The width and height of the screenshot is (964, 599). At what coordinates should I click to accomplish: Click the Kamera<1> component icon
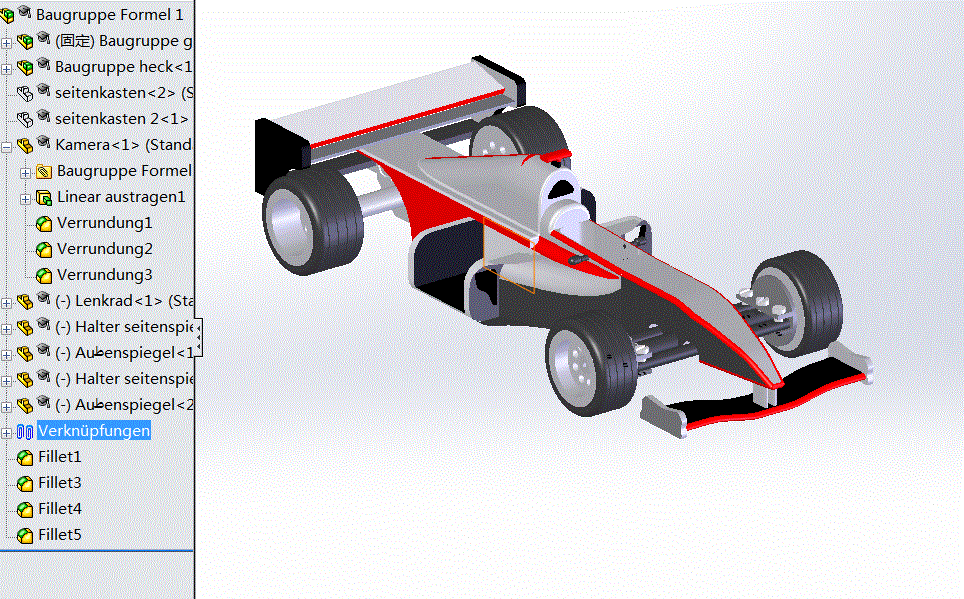click(25, 144)
